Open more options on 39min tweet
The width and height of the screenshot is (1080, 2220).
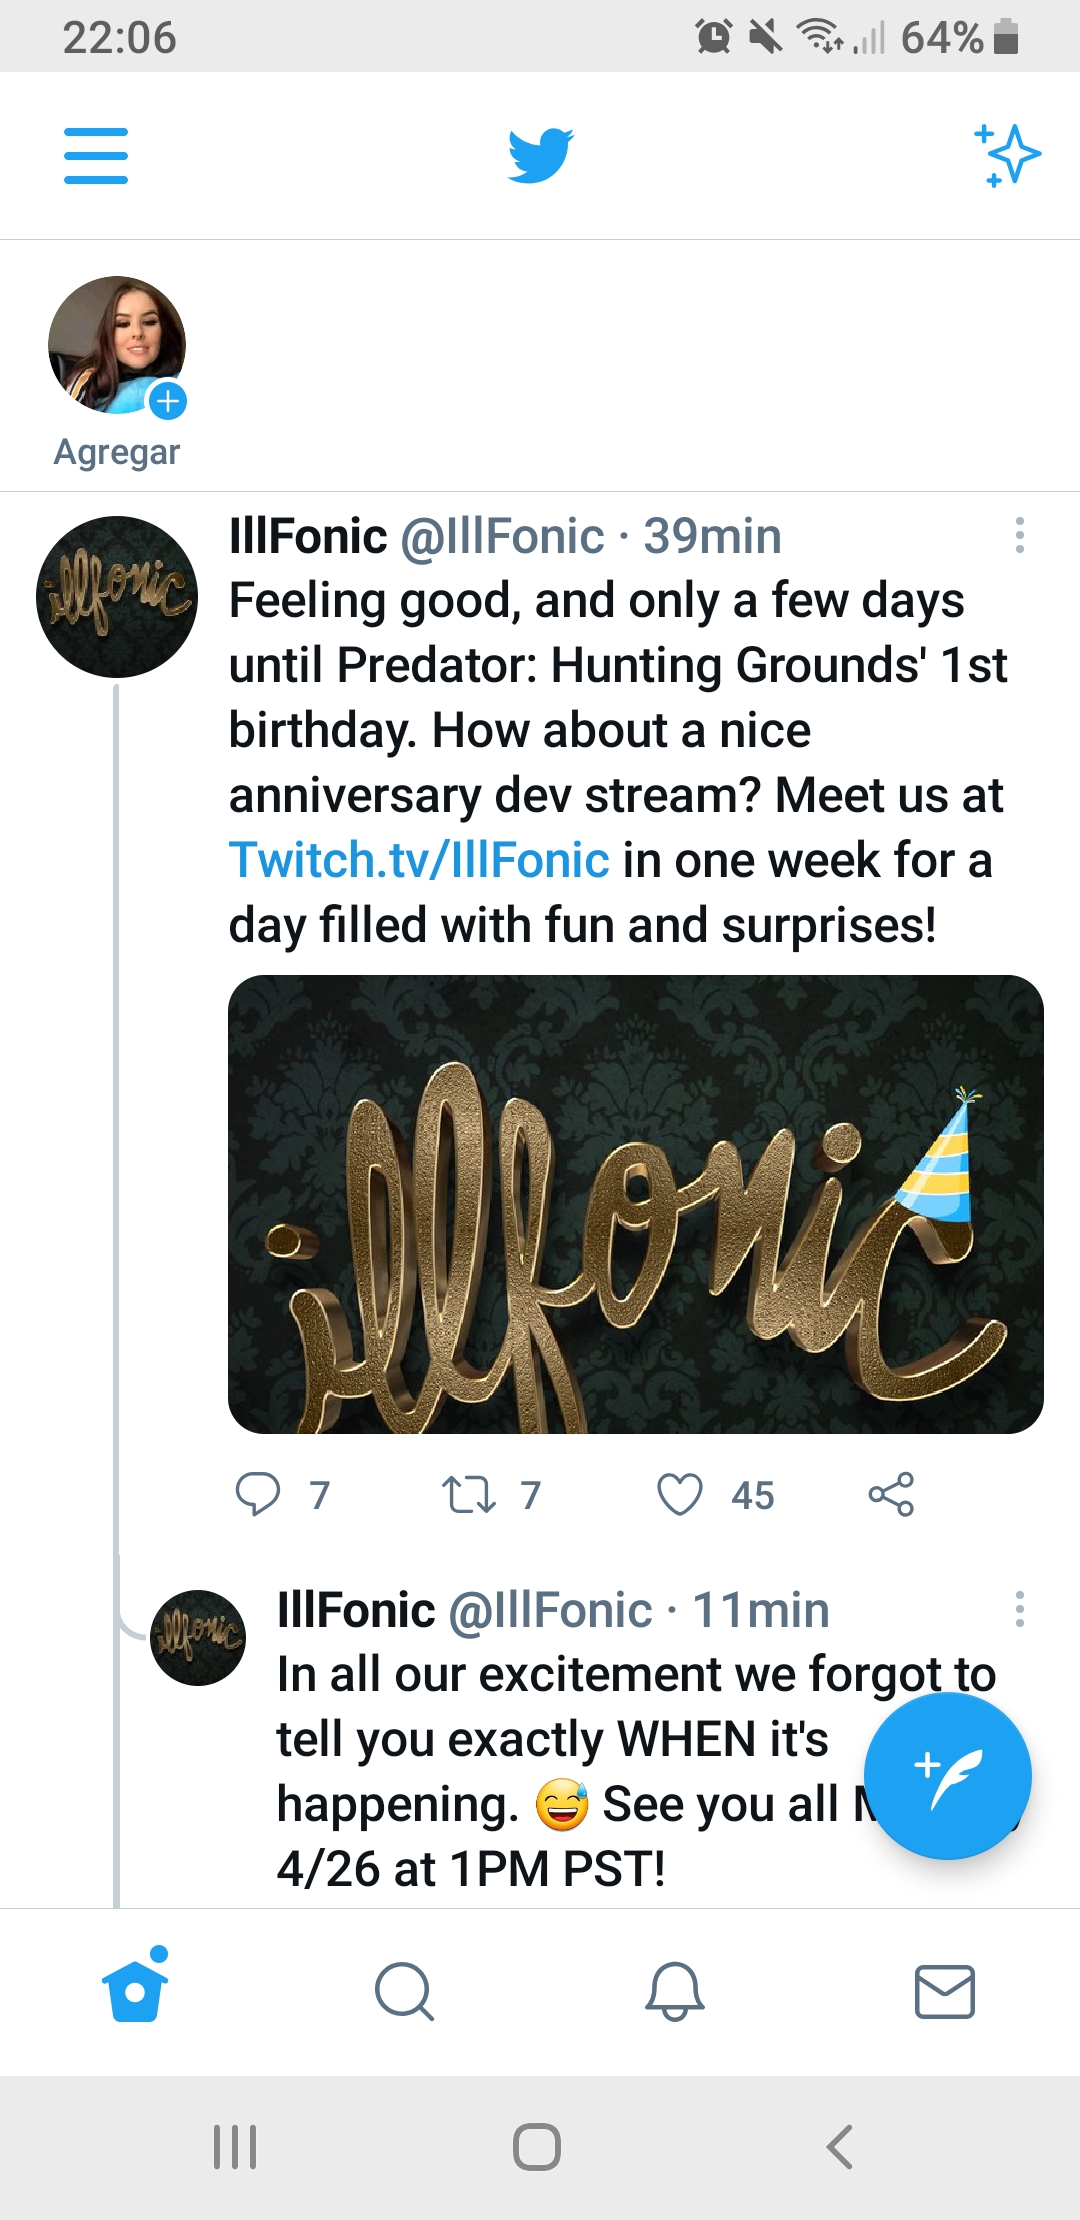[1019, 536]
